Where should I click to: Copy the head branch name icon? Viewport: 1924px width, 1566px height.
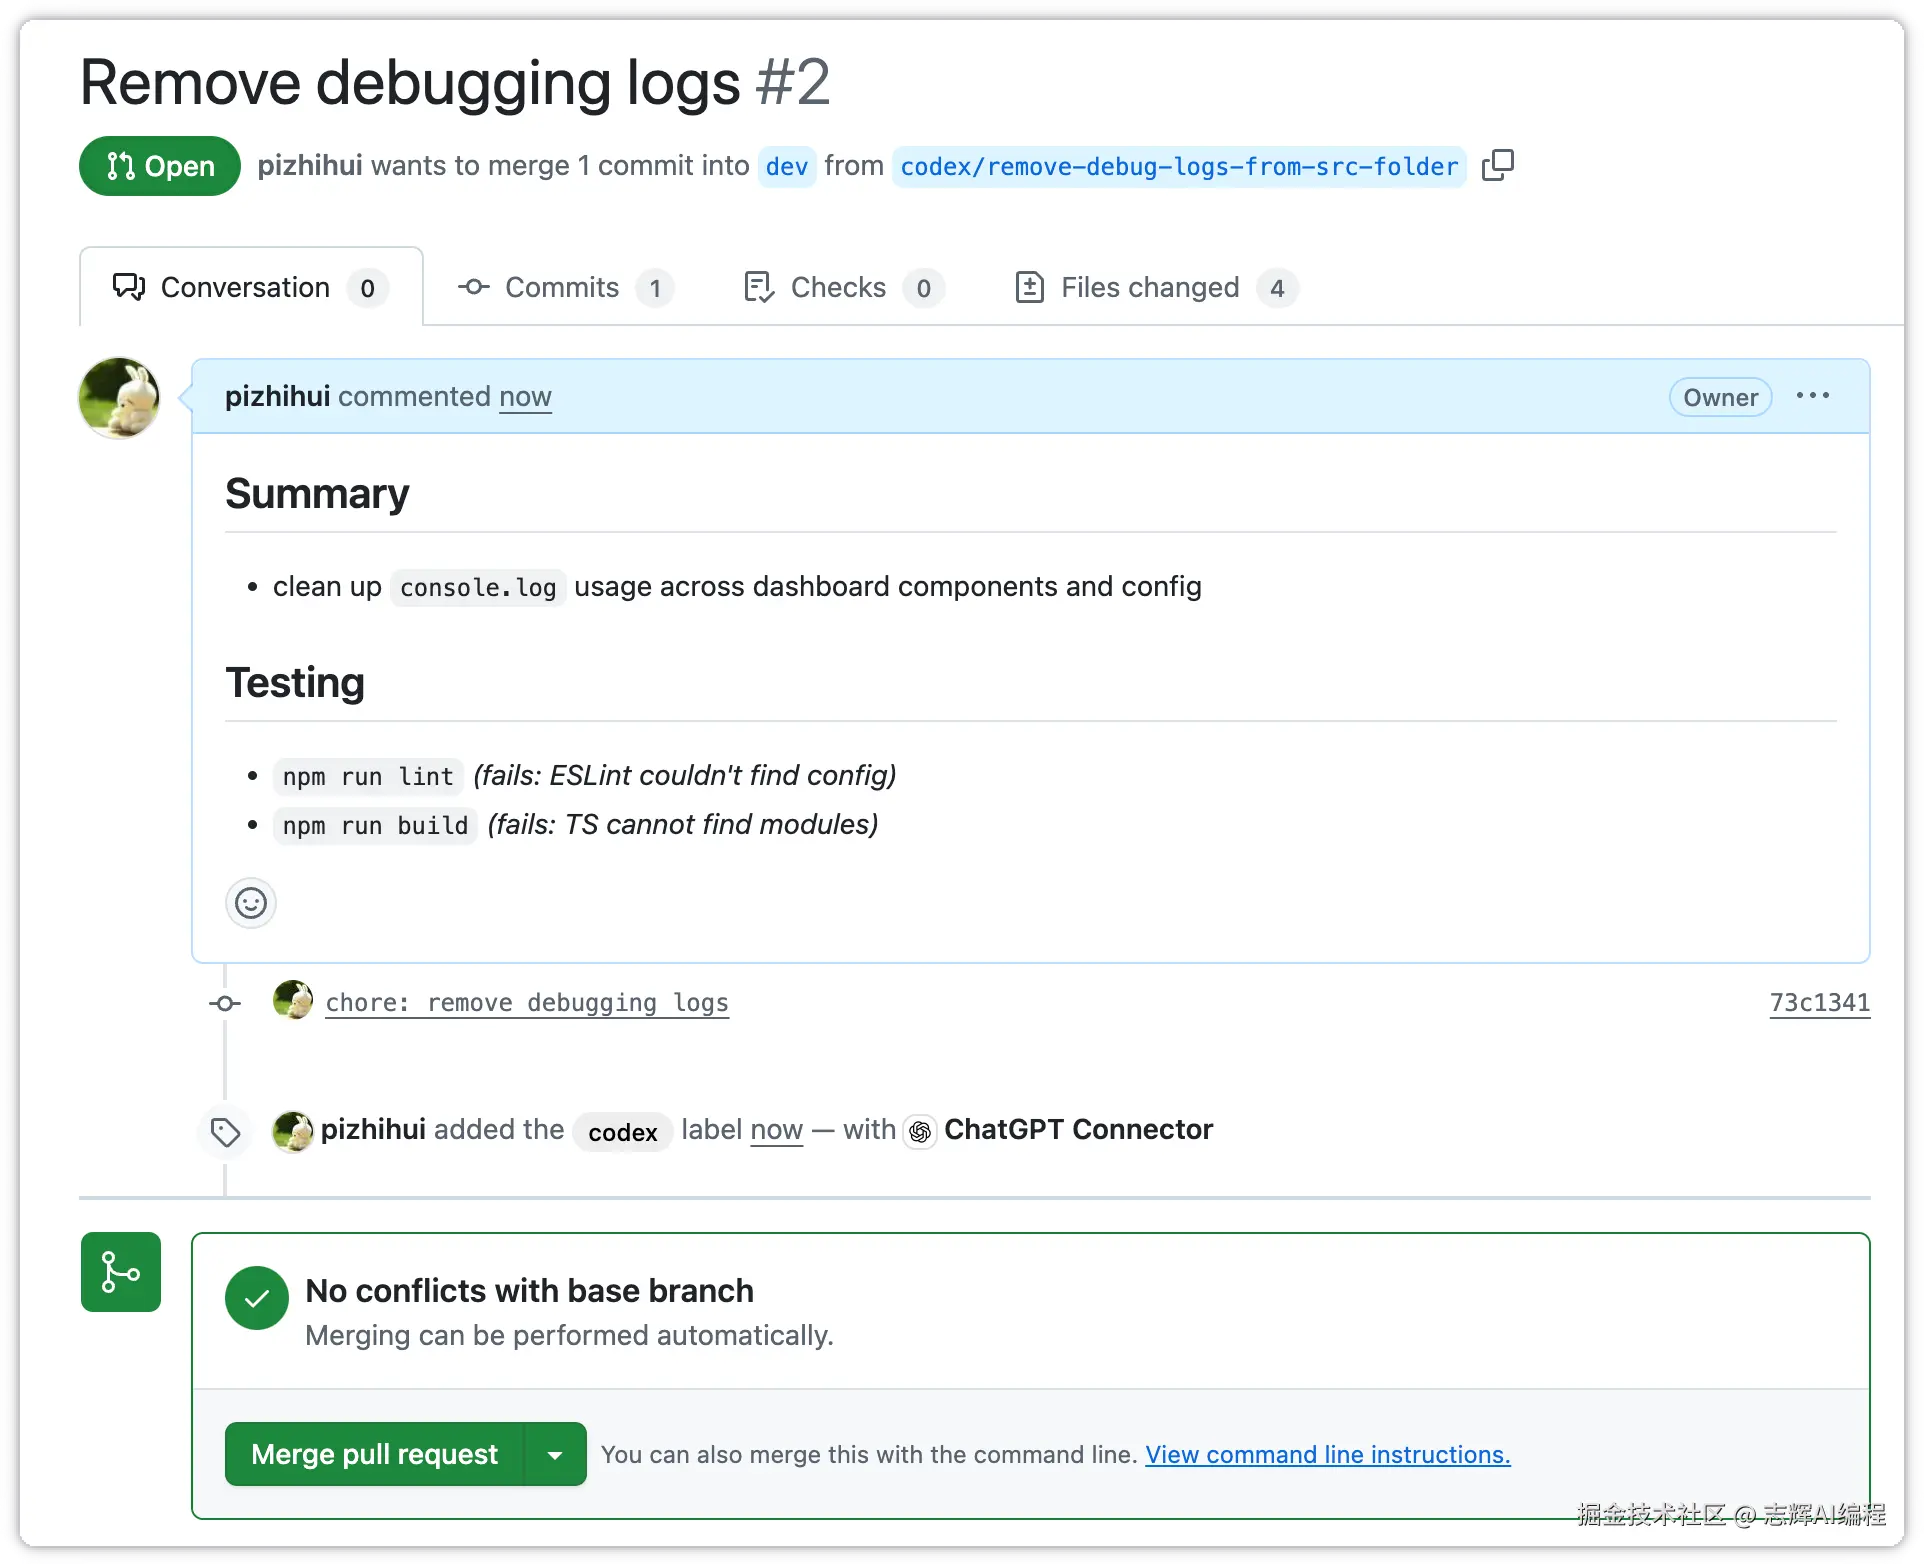coord(1497,165)
